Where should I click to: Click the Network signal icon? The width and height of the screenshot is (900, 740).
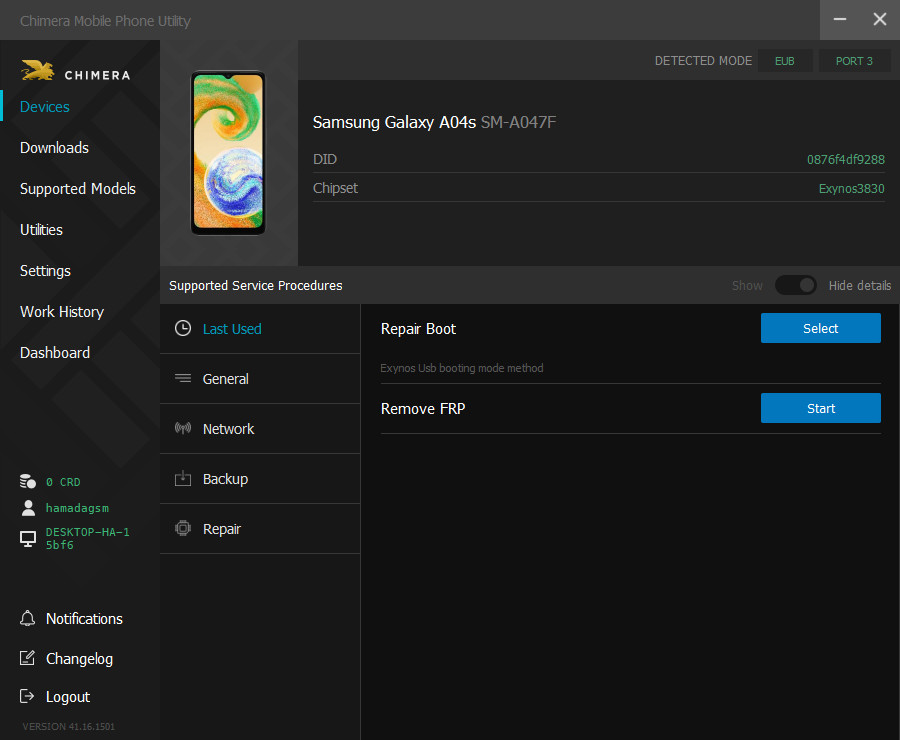tap(183, 428)
